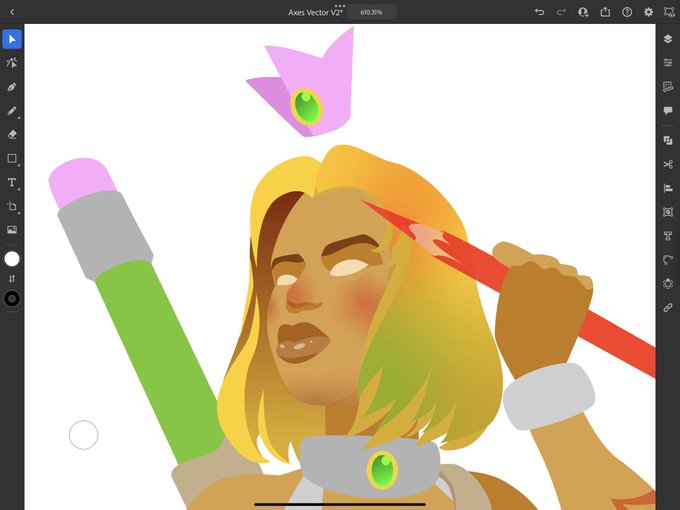
Task: Swap fill and stroke colors
Action: click(12, 279)
